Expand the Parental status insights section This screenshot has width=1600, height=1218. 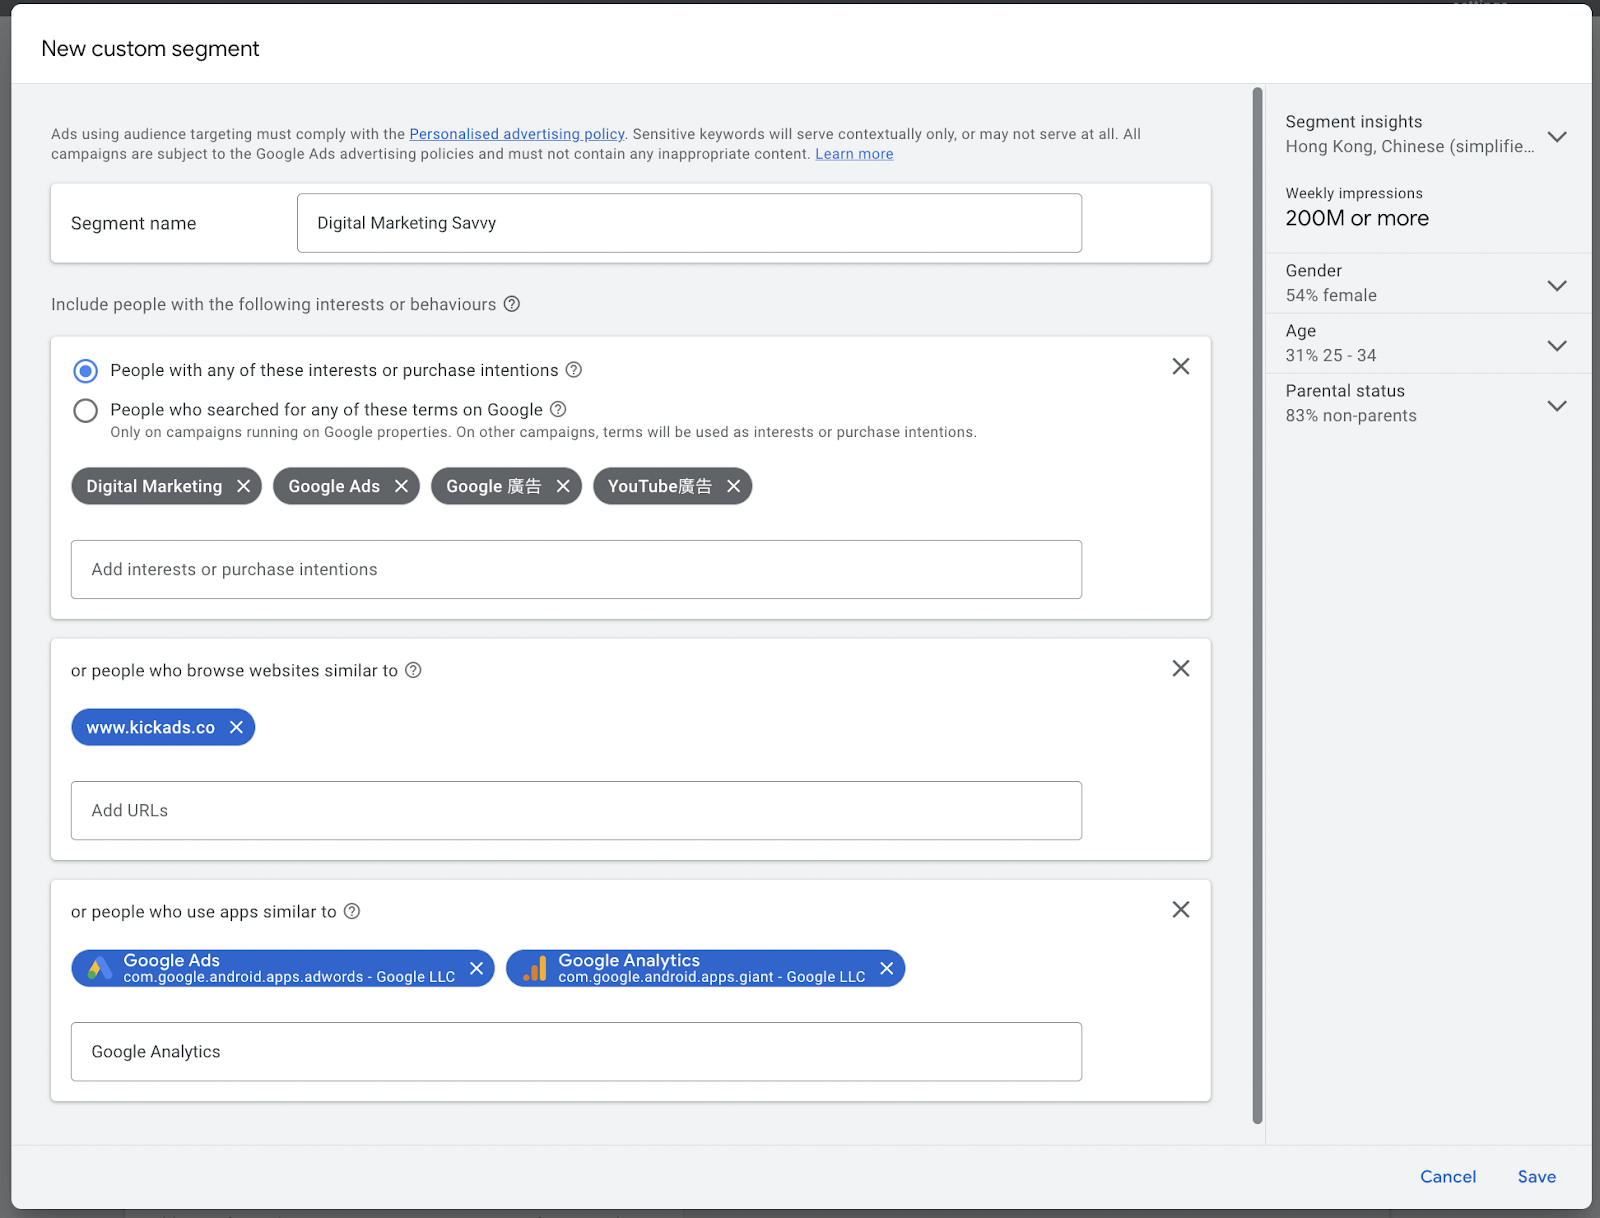click(1557, 405)
